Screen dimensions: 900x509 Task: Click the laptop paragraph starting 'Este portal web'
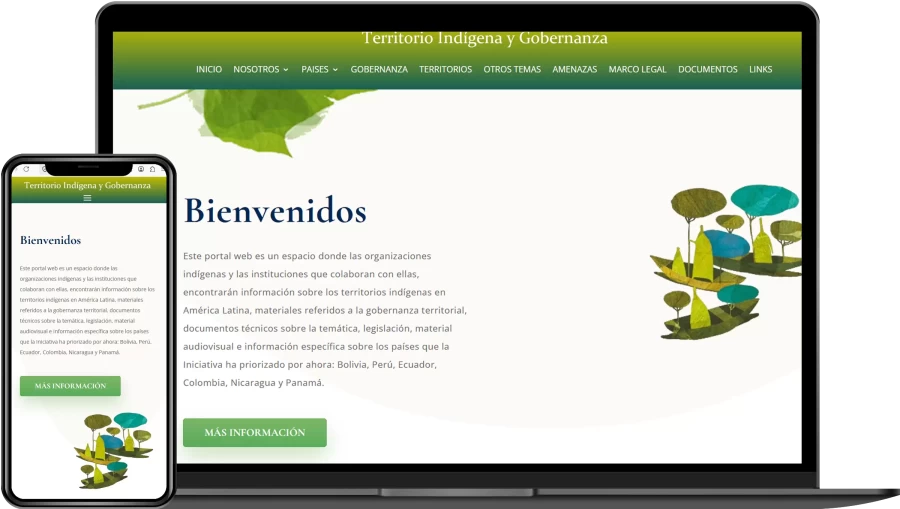pos(325,319)
